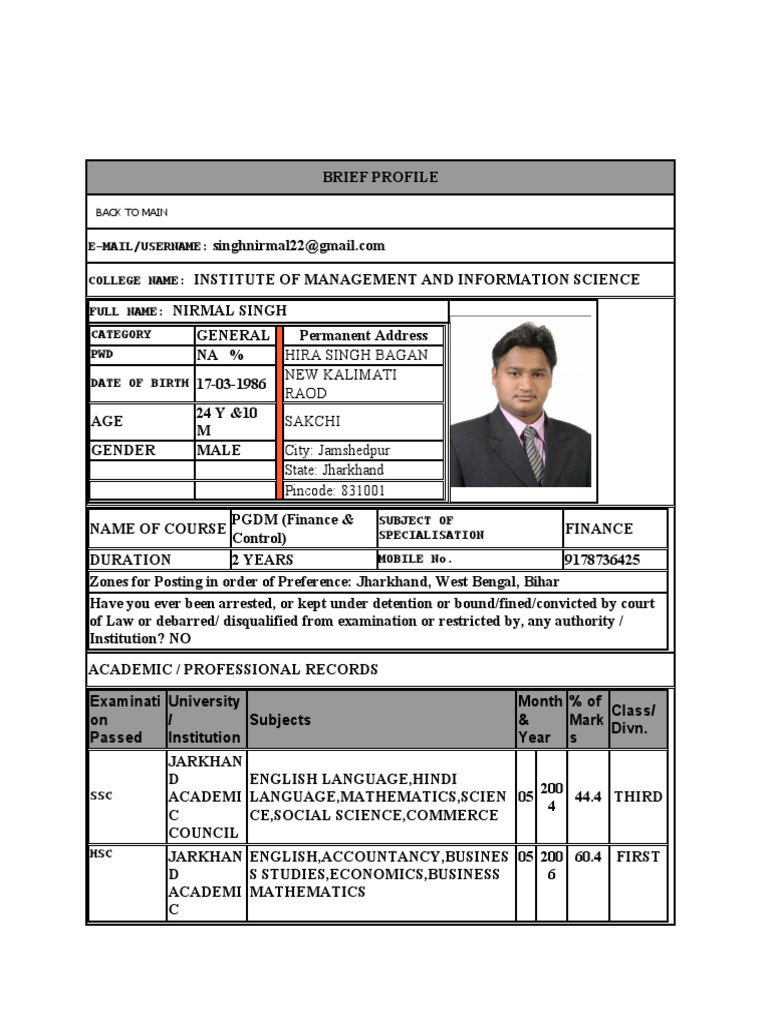Click the address line NEW KALIMATI RAOD

pyautogui.click(x=363, y=383)
